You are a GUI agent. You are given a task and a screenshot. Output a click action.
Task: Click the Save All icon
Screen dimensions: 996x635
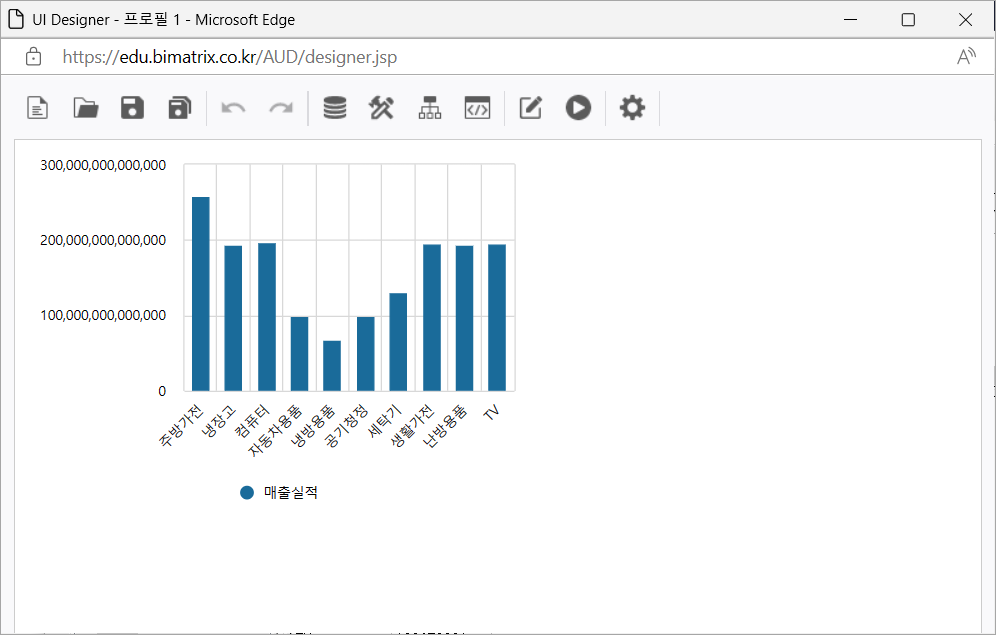[x=179, y=108]
